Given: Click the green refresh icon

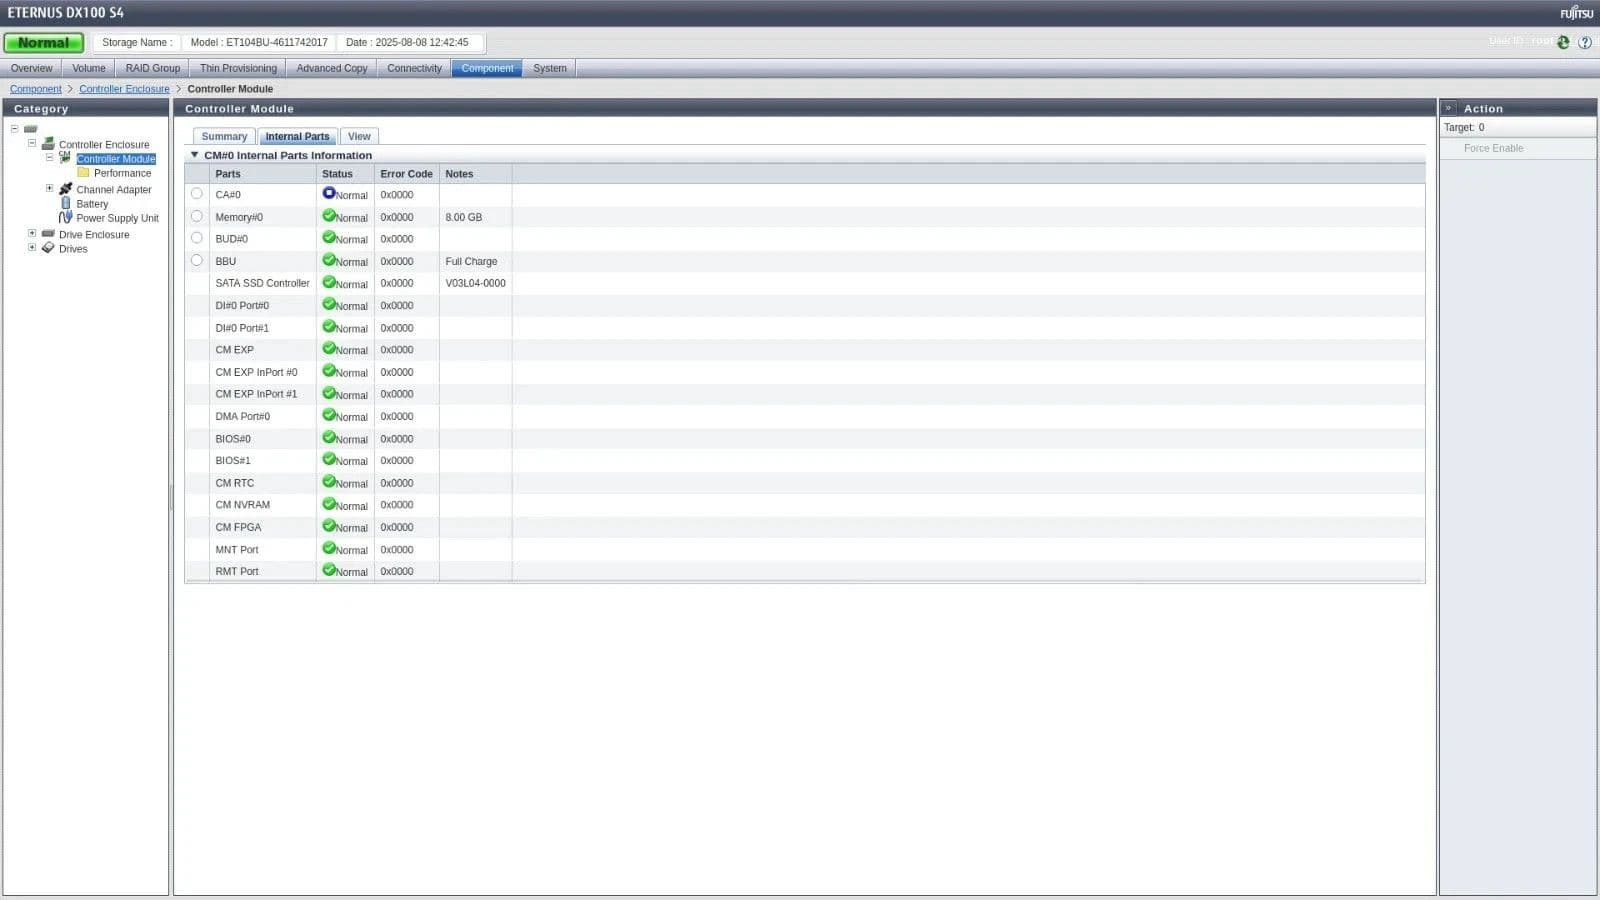Looking at the screenshot, I should [x=1563, y=42].
